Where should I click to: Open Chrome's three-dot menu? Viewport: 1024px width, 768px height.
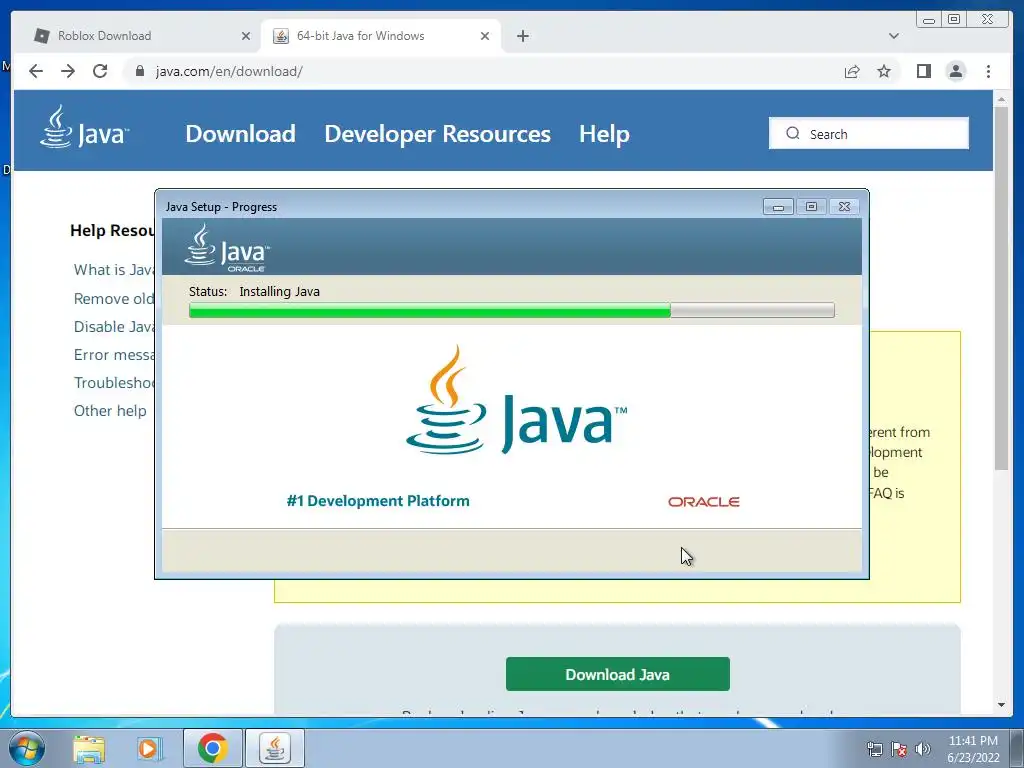click(x=988, y=71)
